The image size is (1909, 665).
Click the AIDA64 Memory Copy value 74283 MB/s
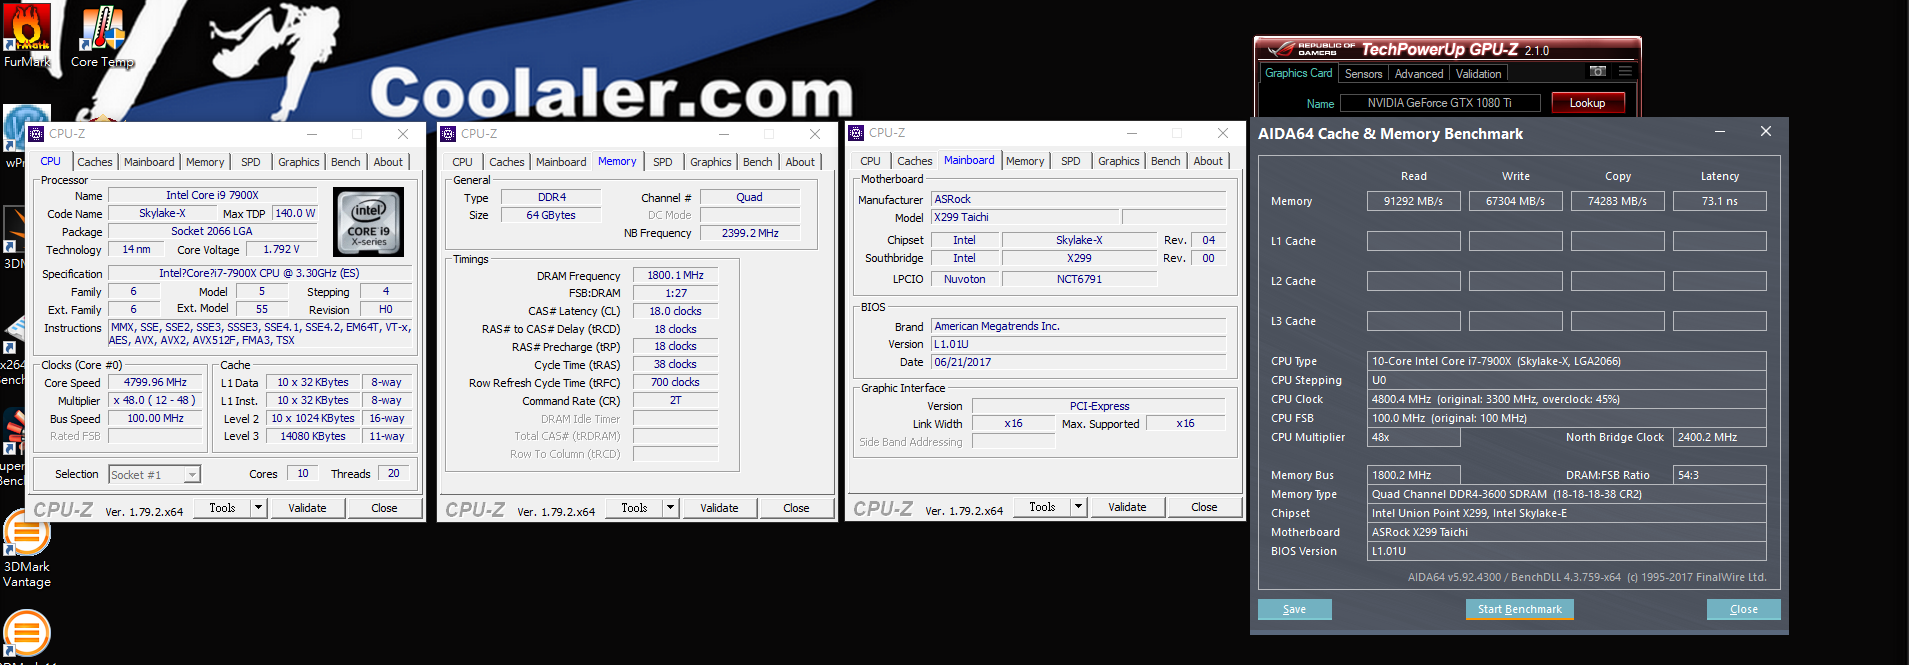point(1617,201)
